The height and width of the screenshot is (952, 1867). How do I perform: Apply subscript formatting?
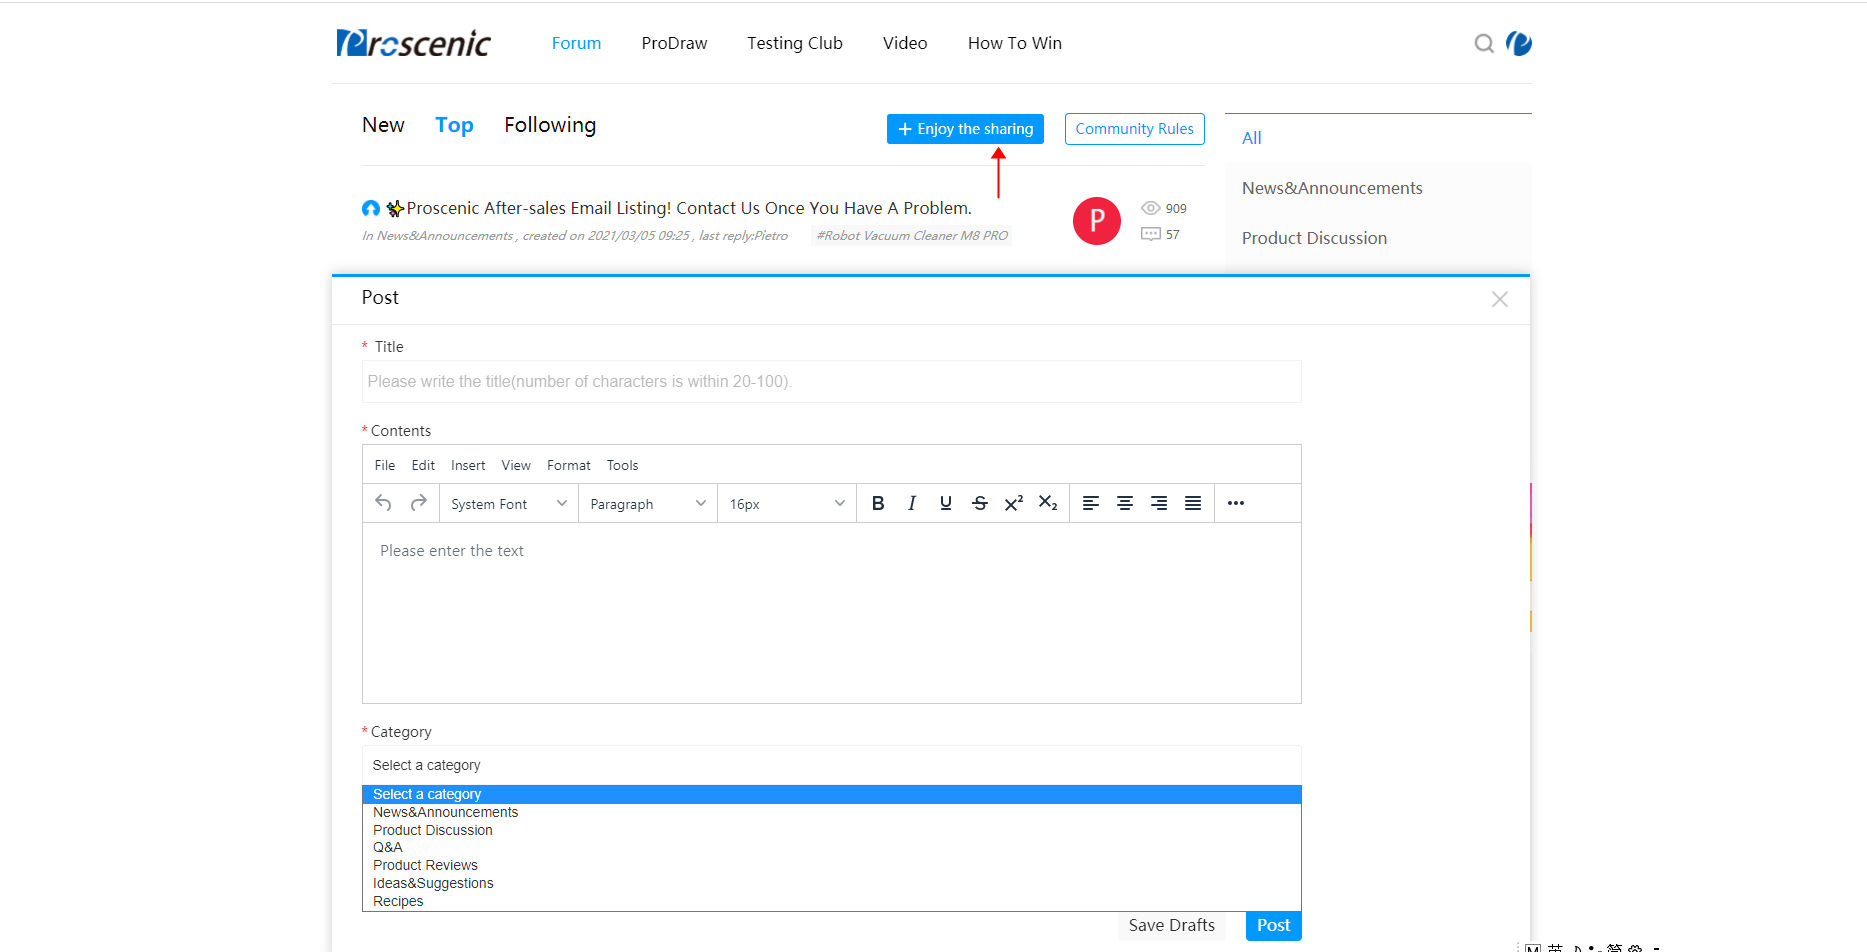pos(1048,503)
